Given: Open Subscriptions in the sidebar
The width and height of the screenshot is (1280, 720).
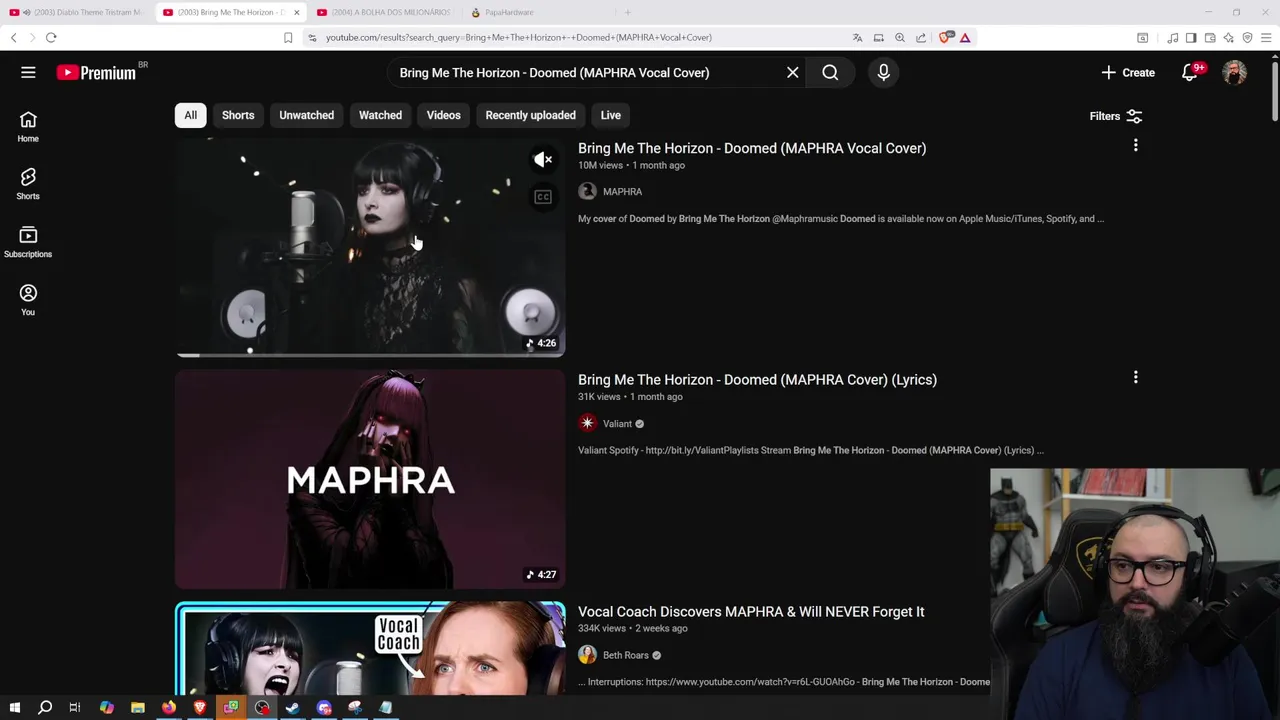Looking at the screenshot, I should click(x=28, y=242).
